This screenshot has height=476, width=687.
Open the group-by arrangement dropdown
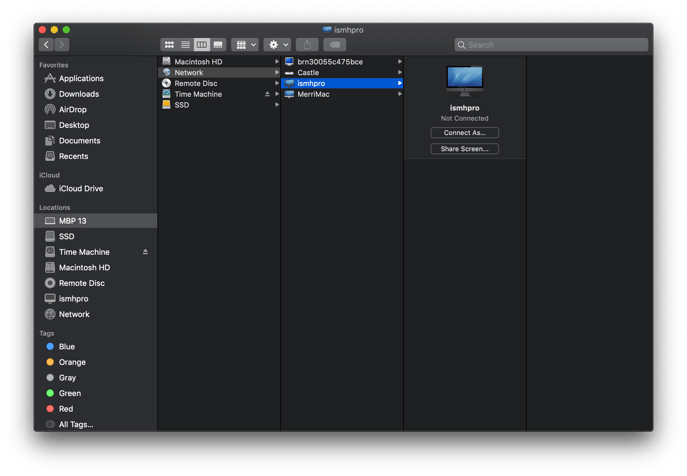tap(245, 44)
